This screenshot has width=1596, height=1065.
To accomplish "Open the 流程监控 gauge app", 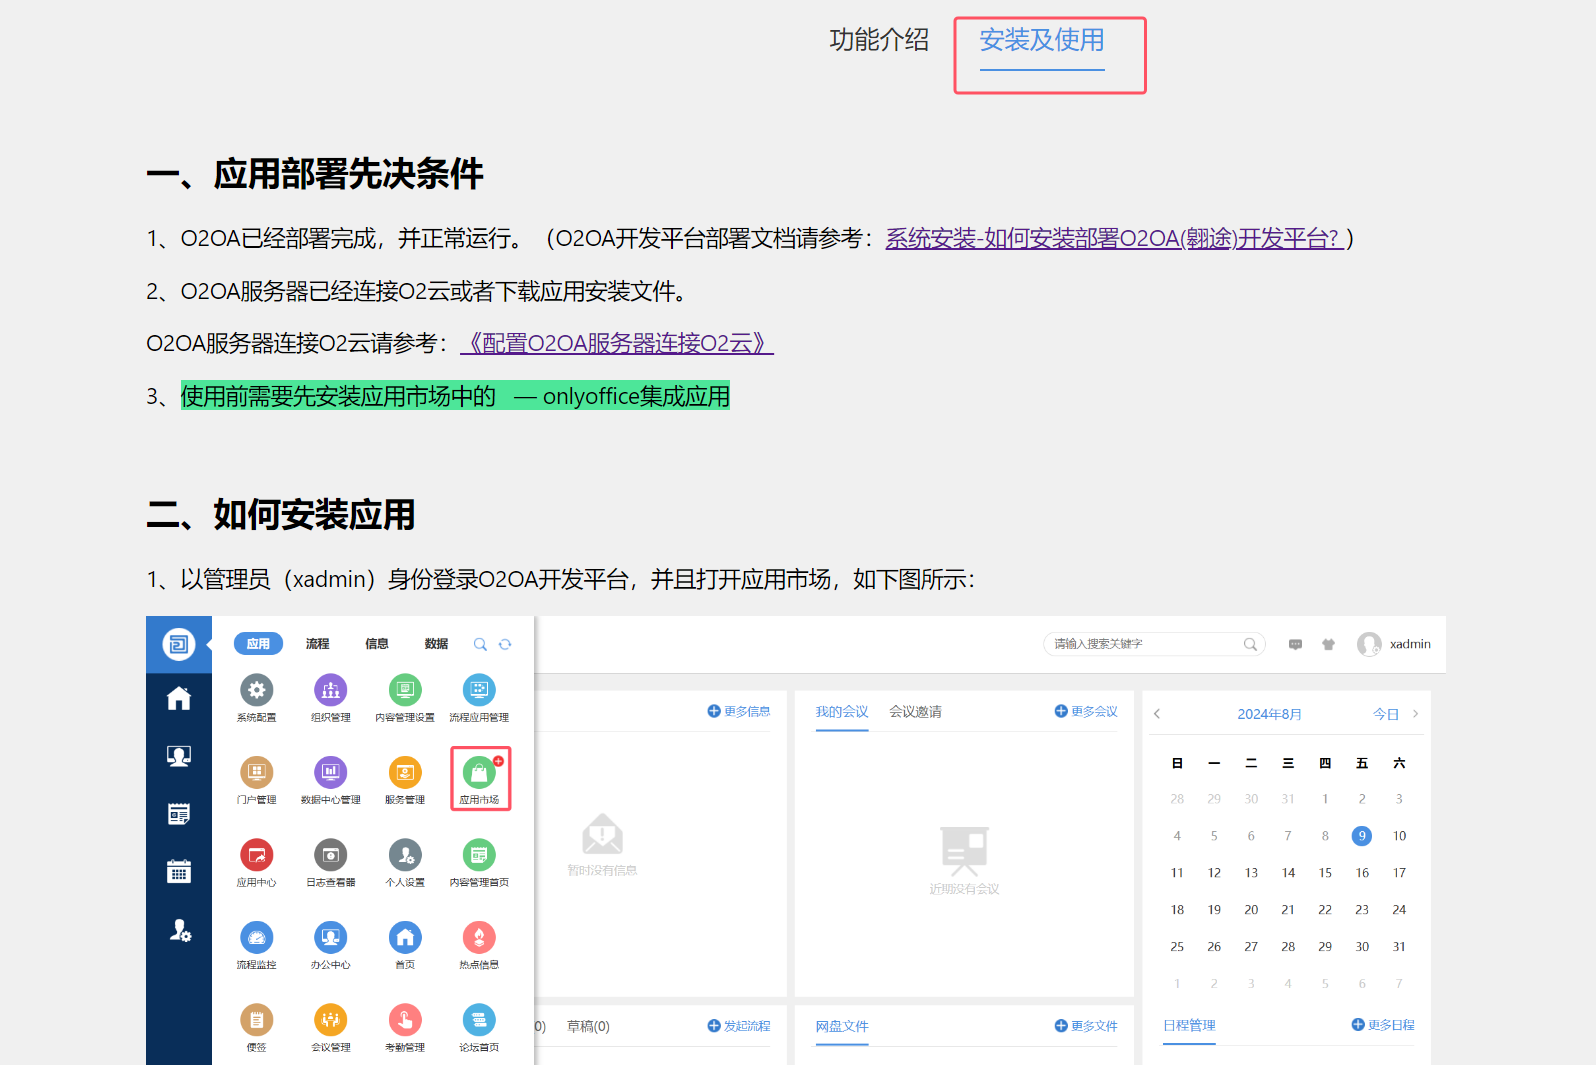I will pos(257,937).
